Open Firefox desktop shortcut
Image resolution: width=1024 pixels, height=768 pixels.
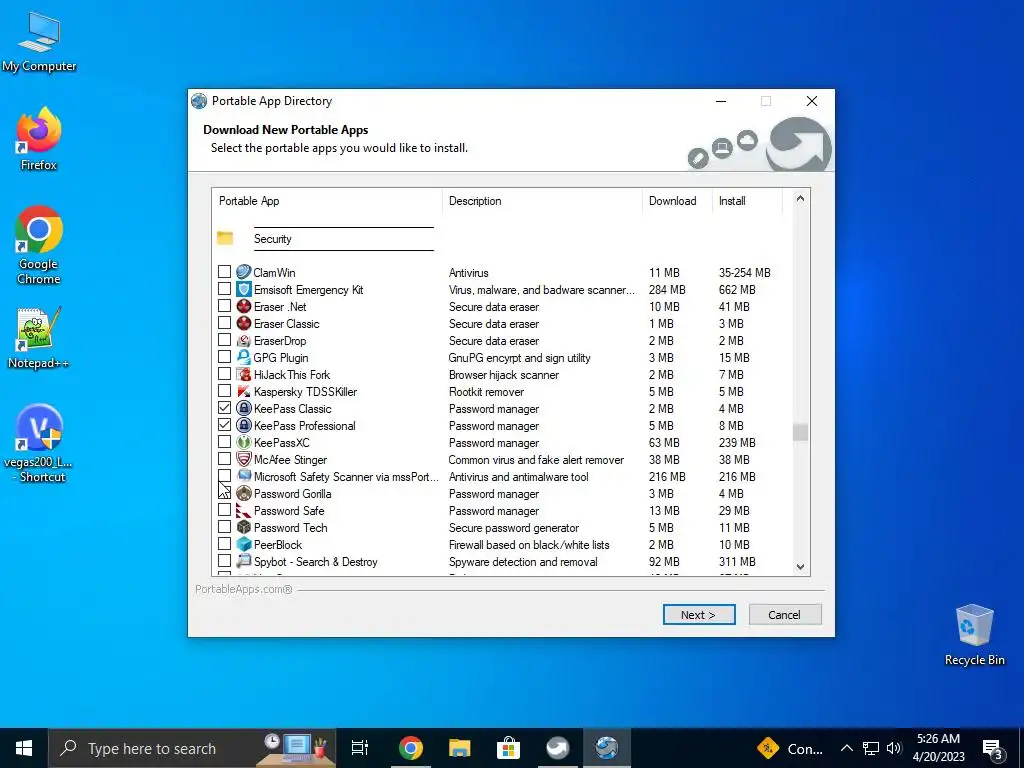(39, 138)
